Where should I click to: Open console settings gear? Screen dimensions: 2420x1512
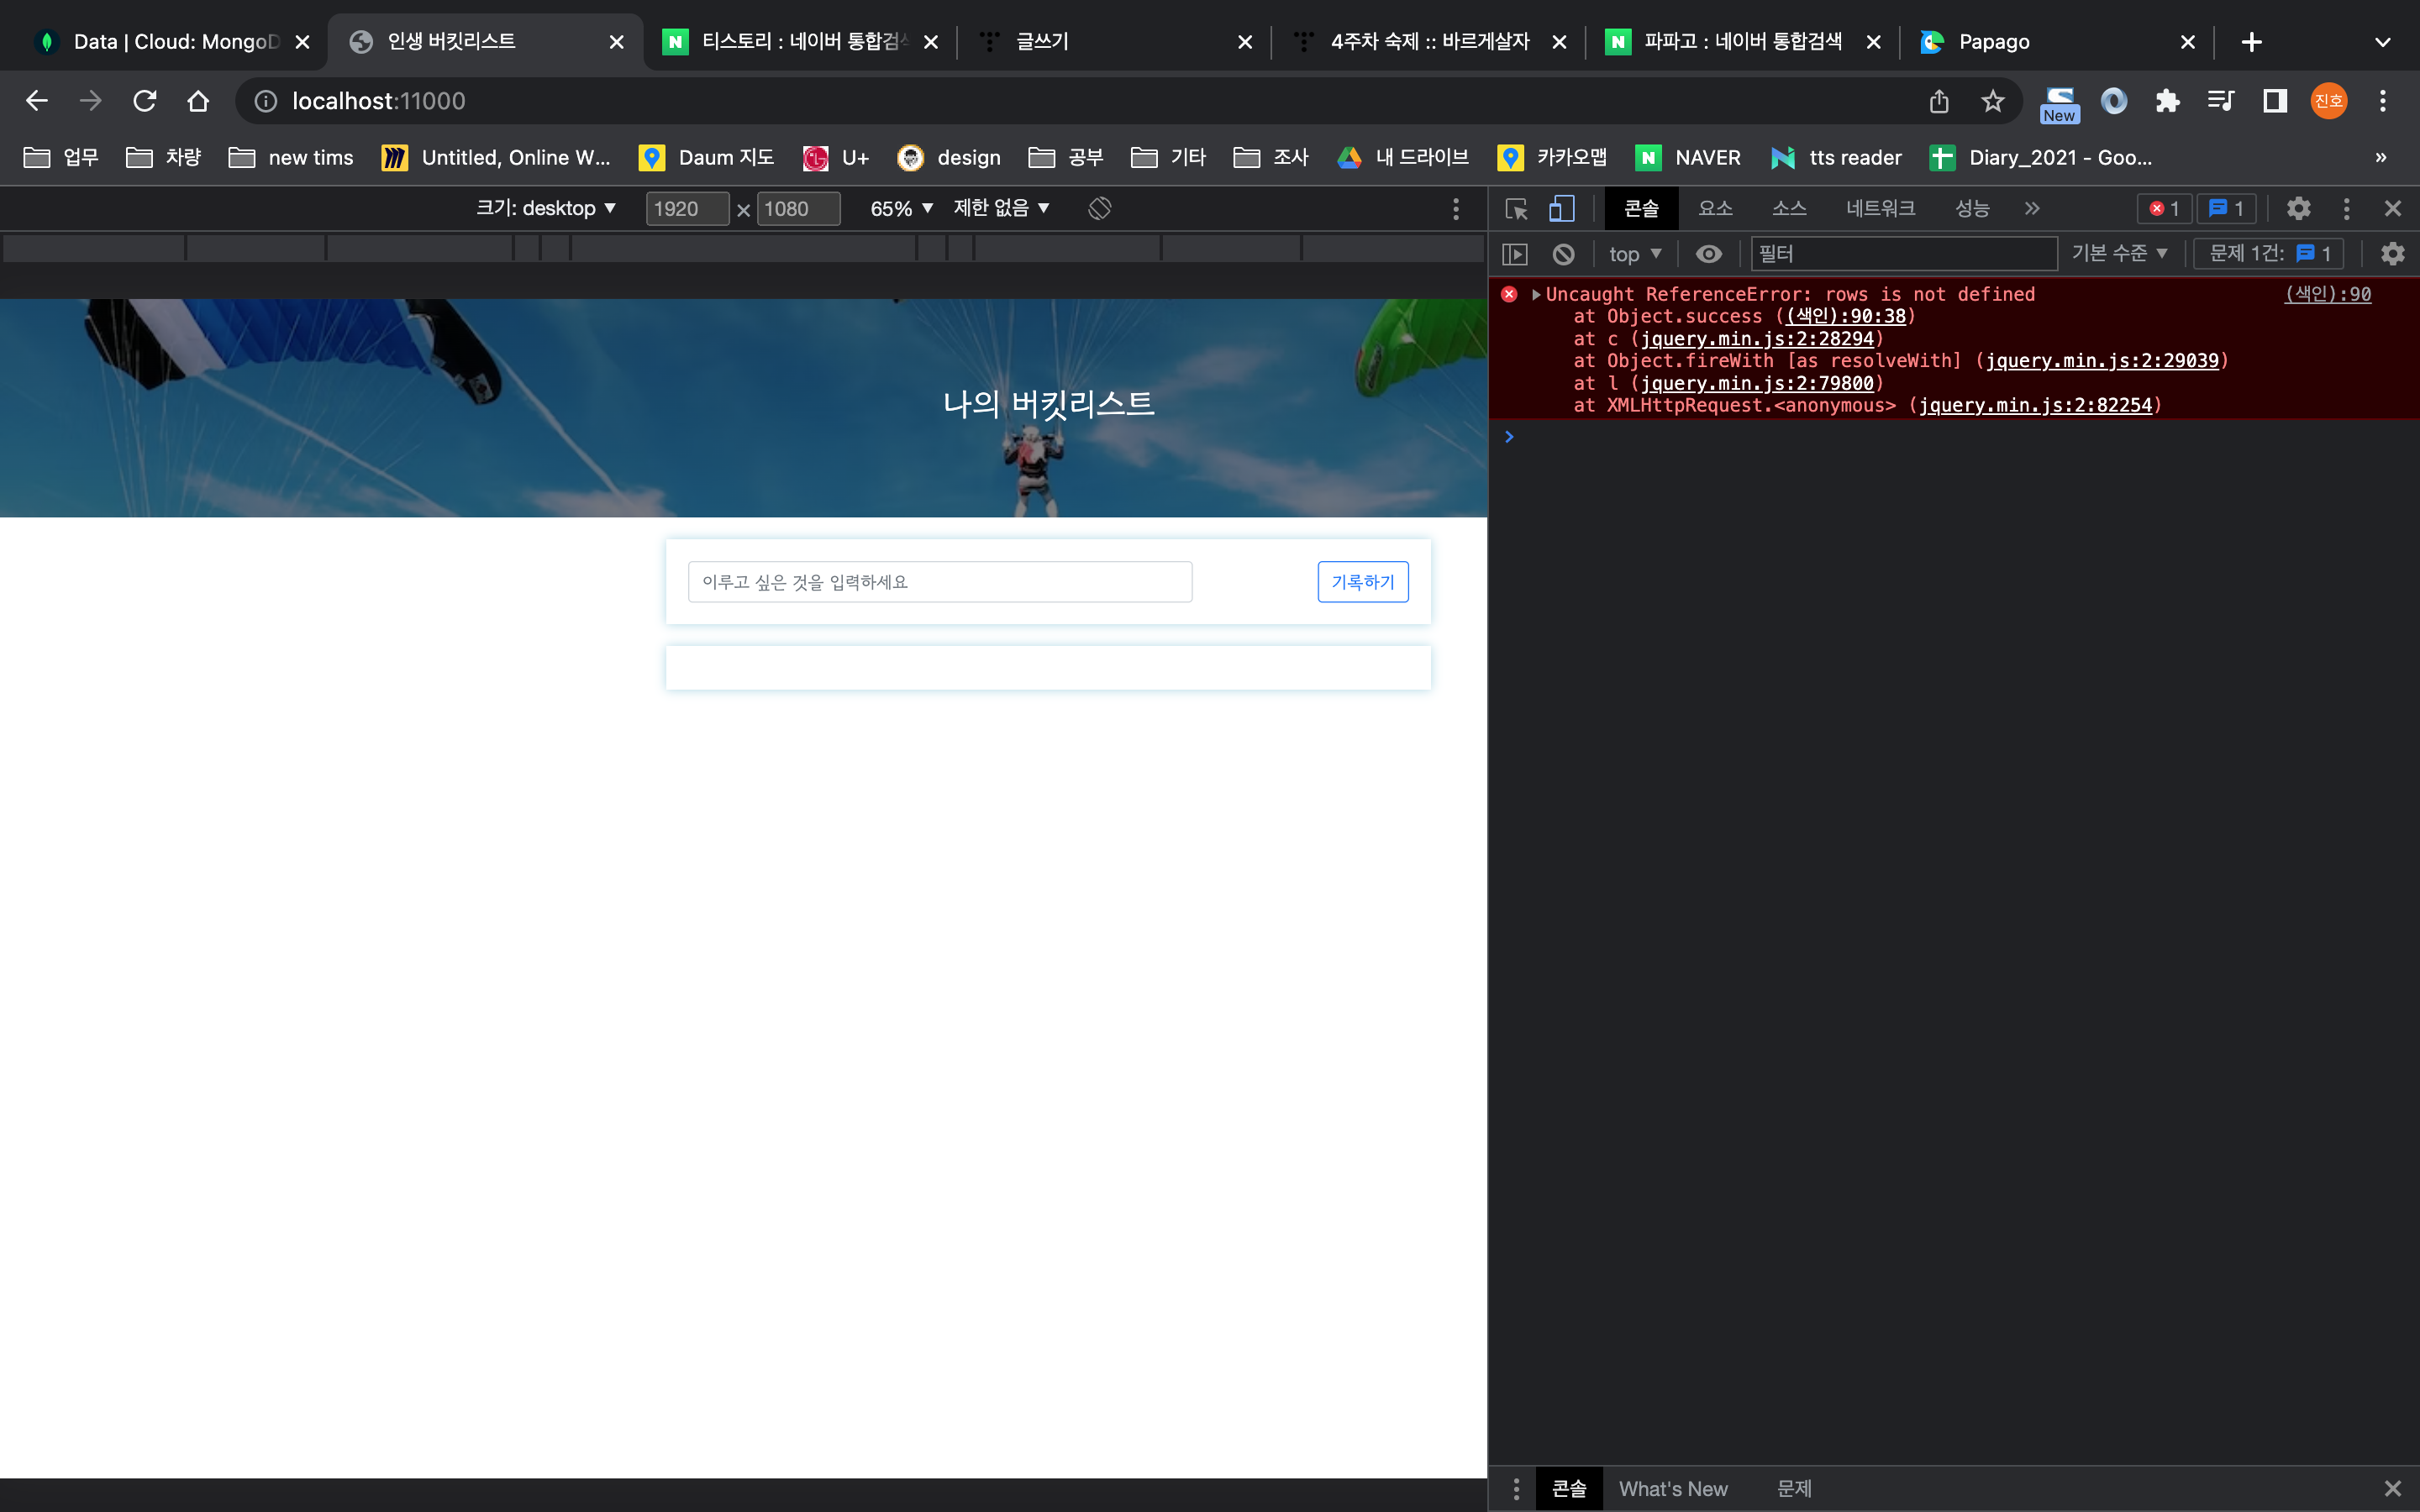point(2393,254)
